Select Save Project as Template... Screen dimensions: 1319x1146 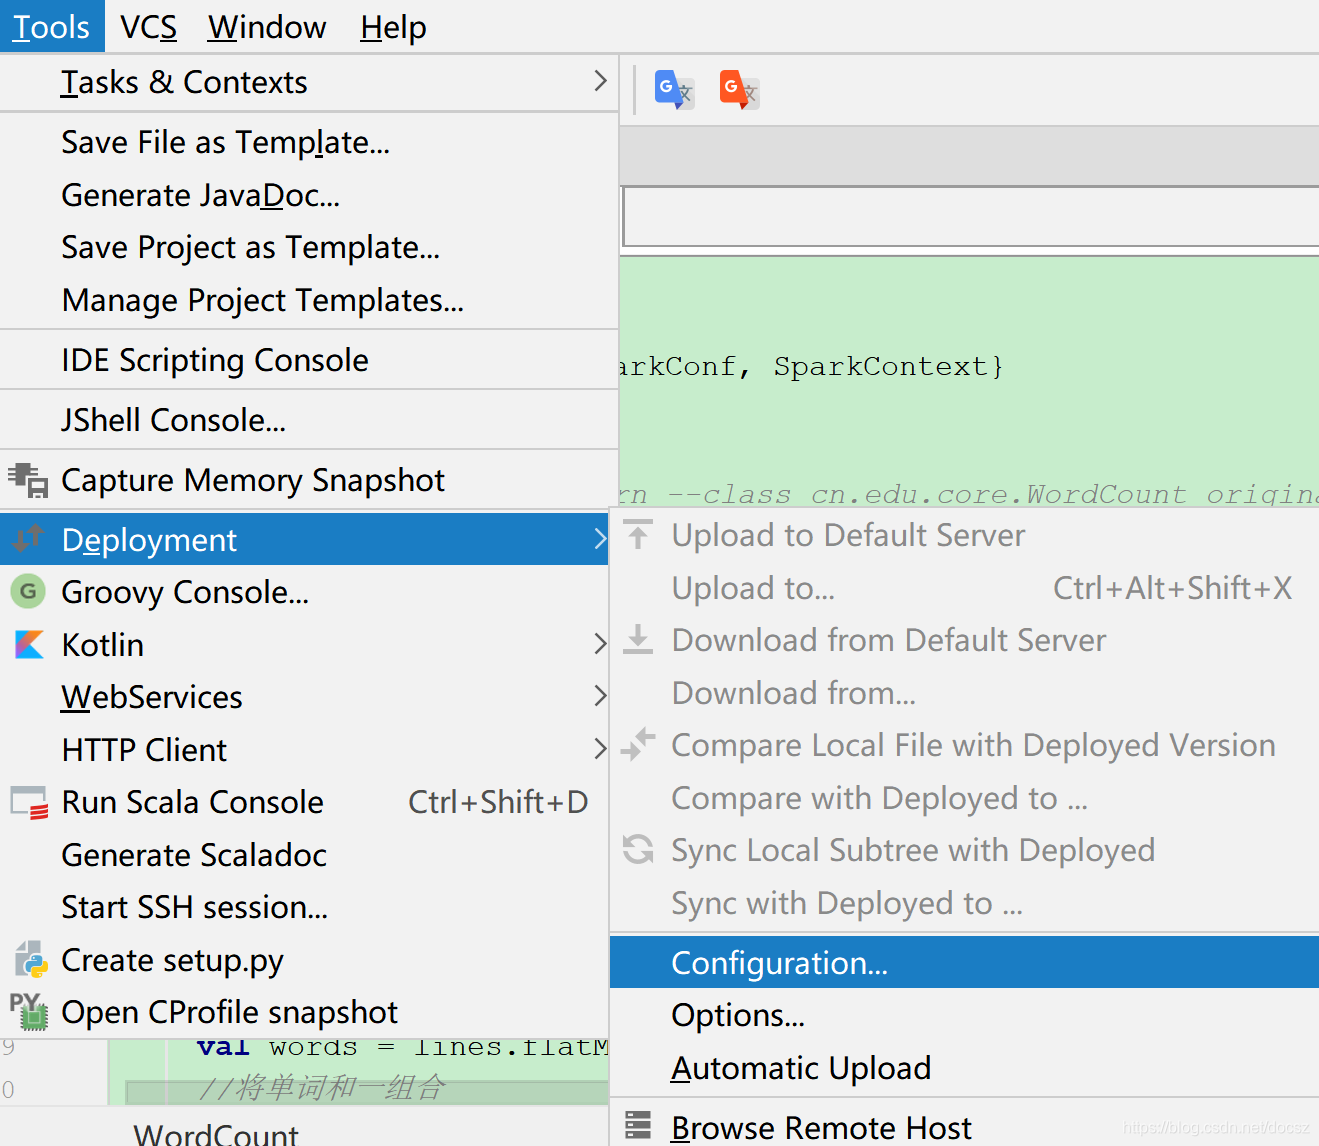tap(309, 247)
